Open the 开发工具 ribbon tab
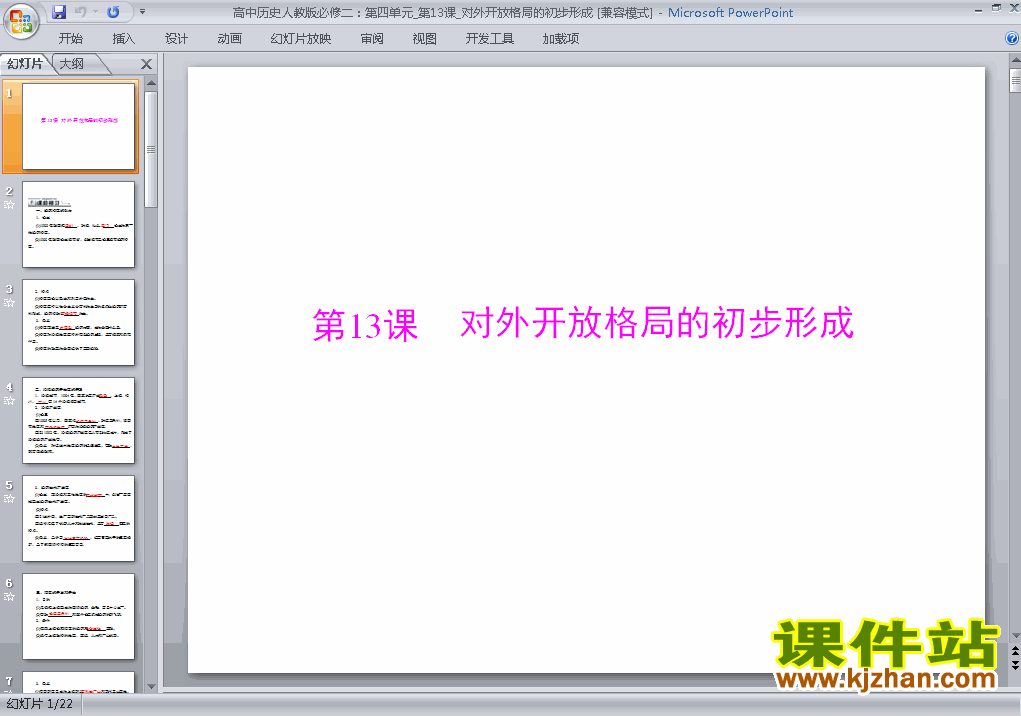 [x=490, y=38]
